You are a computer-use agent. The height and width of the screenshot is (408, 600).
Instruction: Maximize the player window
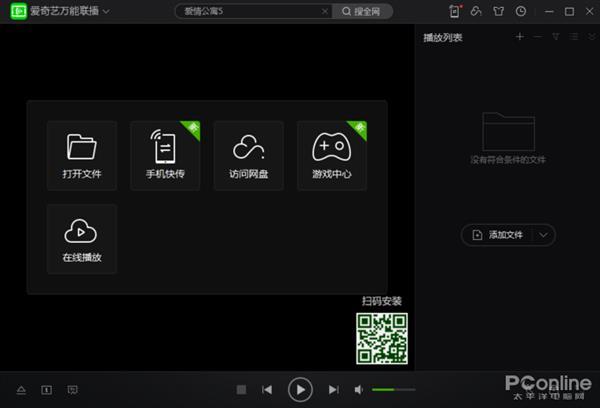[569, 11]
